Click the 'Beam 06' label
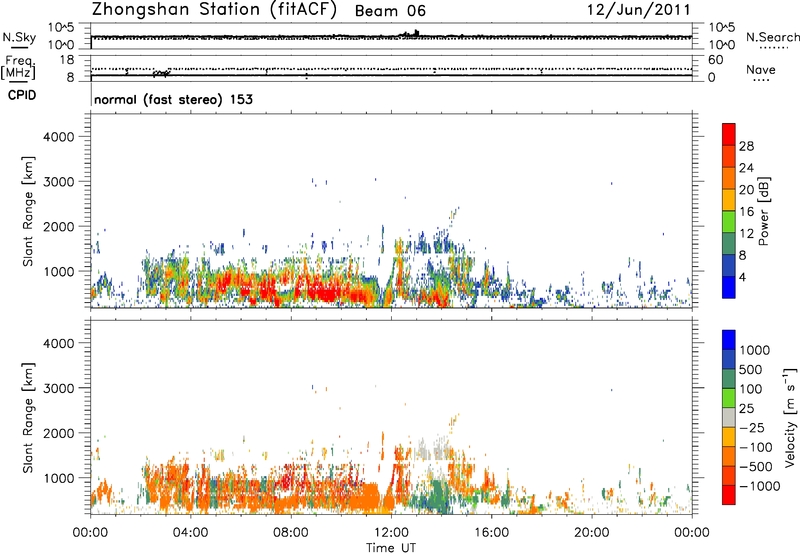The image size is (800, 554). point(390,11)
